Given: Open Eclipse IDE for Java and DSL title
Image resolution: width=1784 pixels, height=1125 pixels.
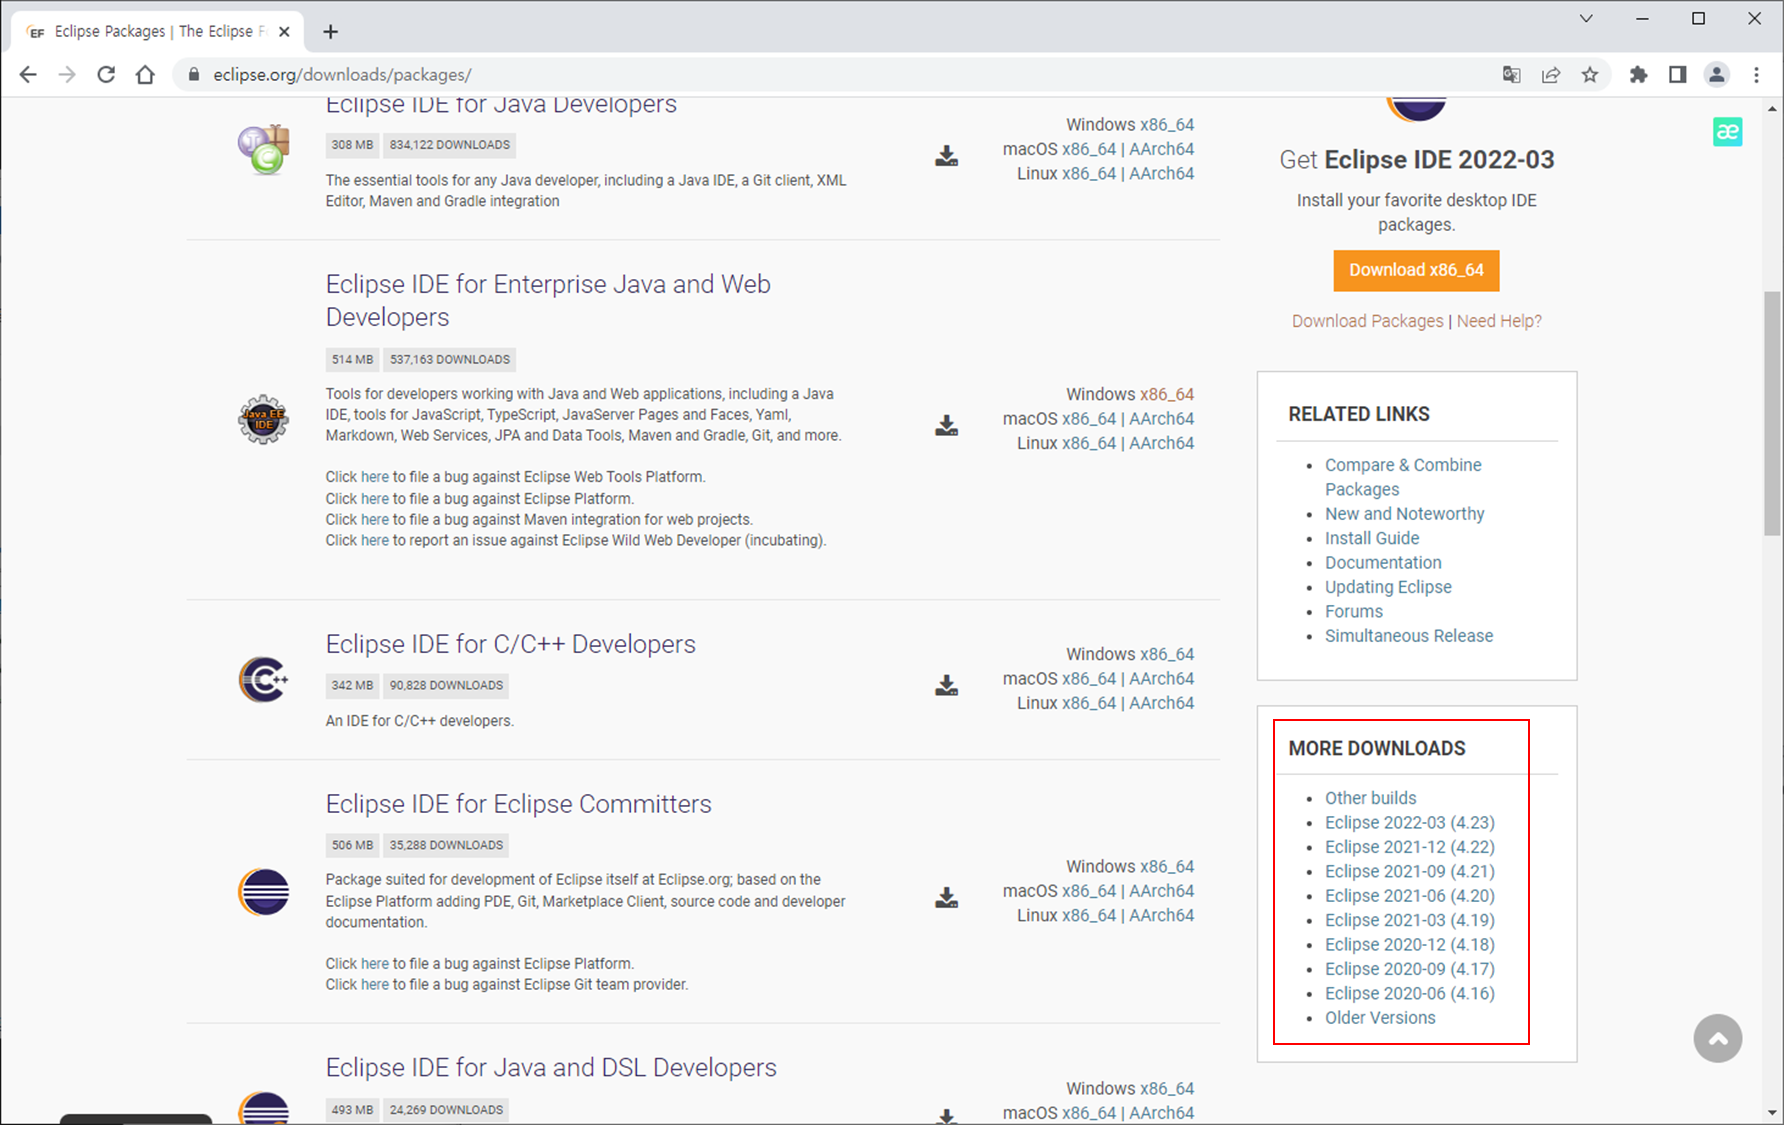Looking at the screenshot, I should coord(551,1067).
